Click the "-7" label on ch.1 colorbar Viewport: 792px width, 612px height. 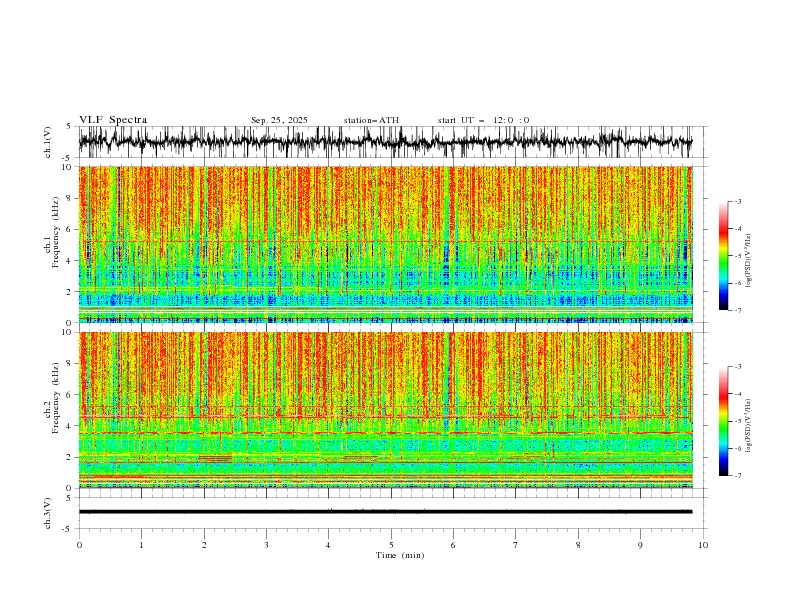tap(737, 310)
